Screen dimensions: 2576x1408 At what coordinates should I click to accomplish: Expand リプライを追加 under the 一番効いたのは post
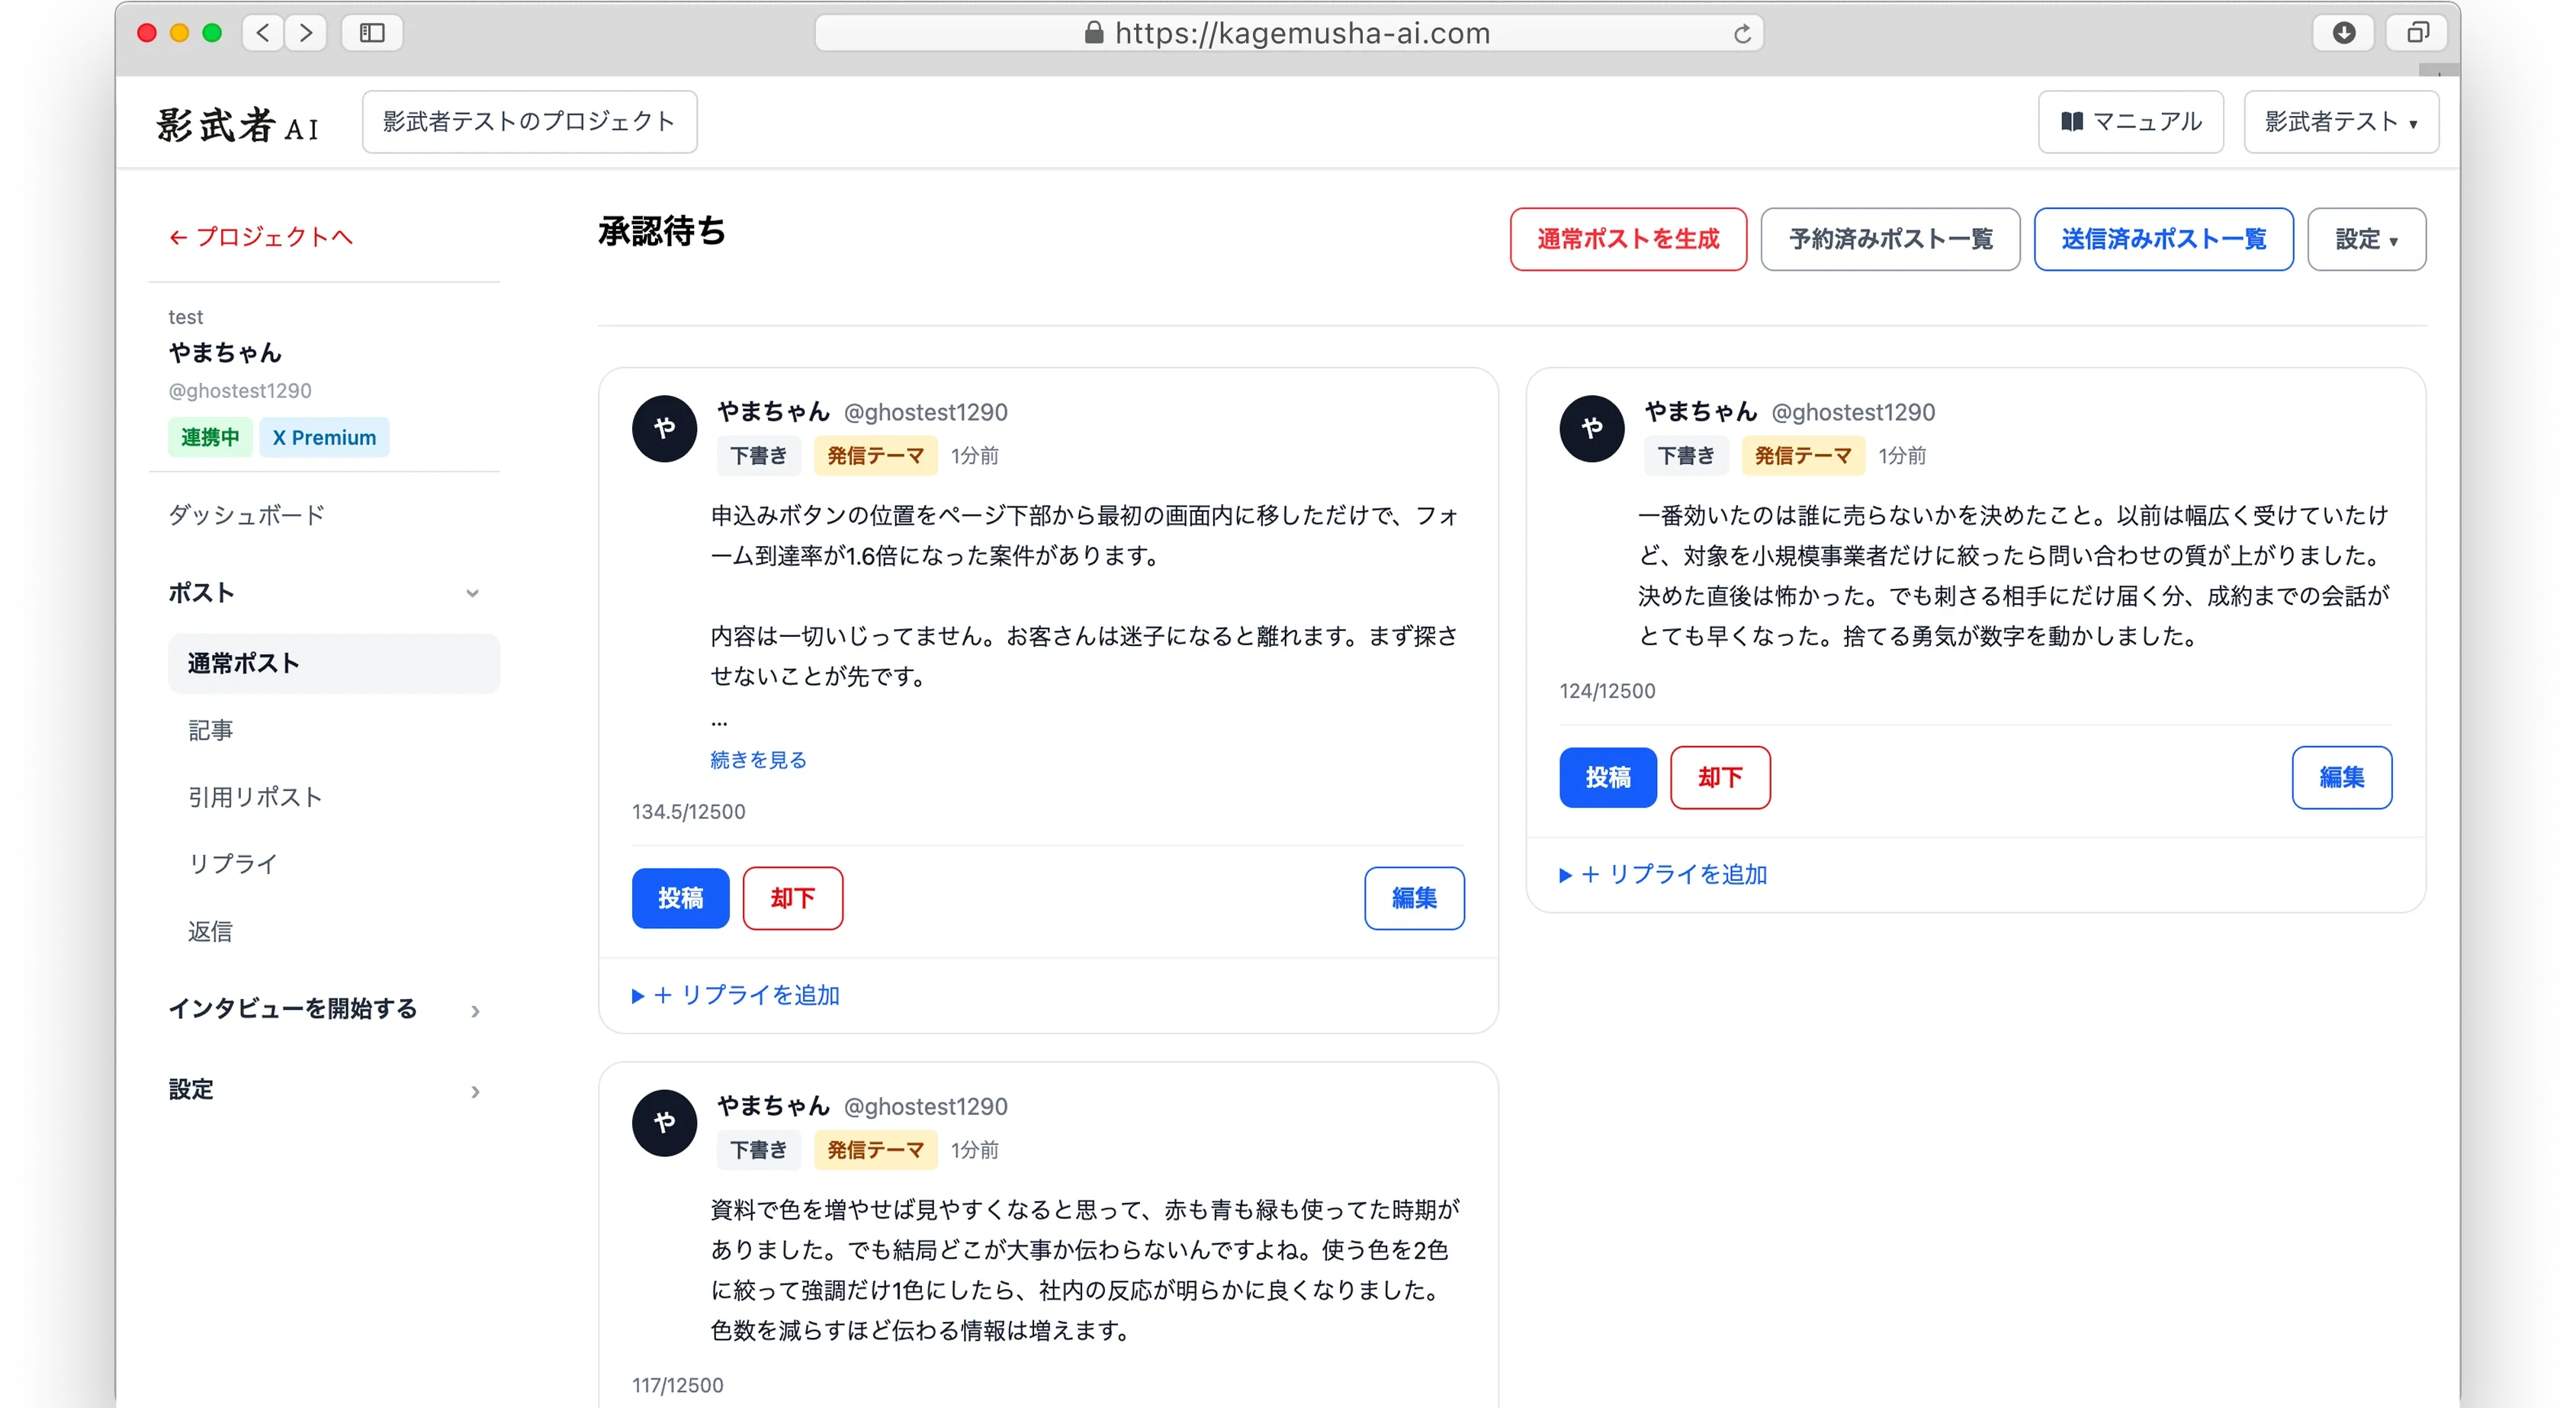click(1664, 874)
